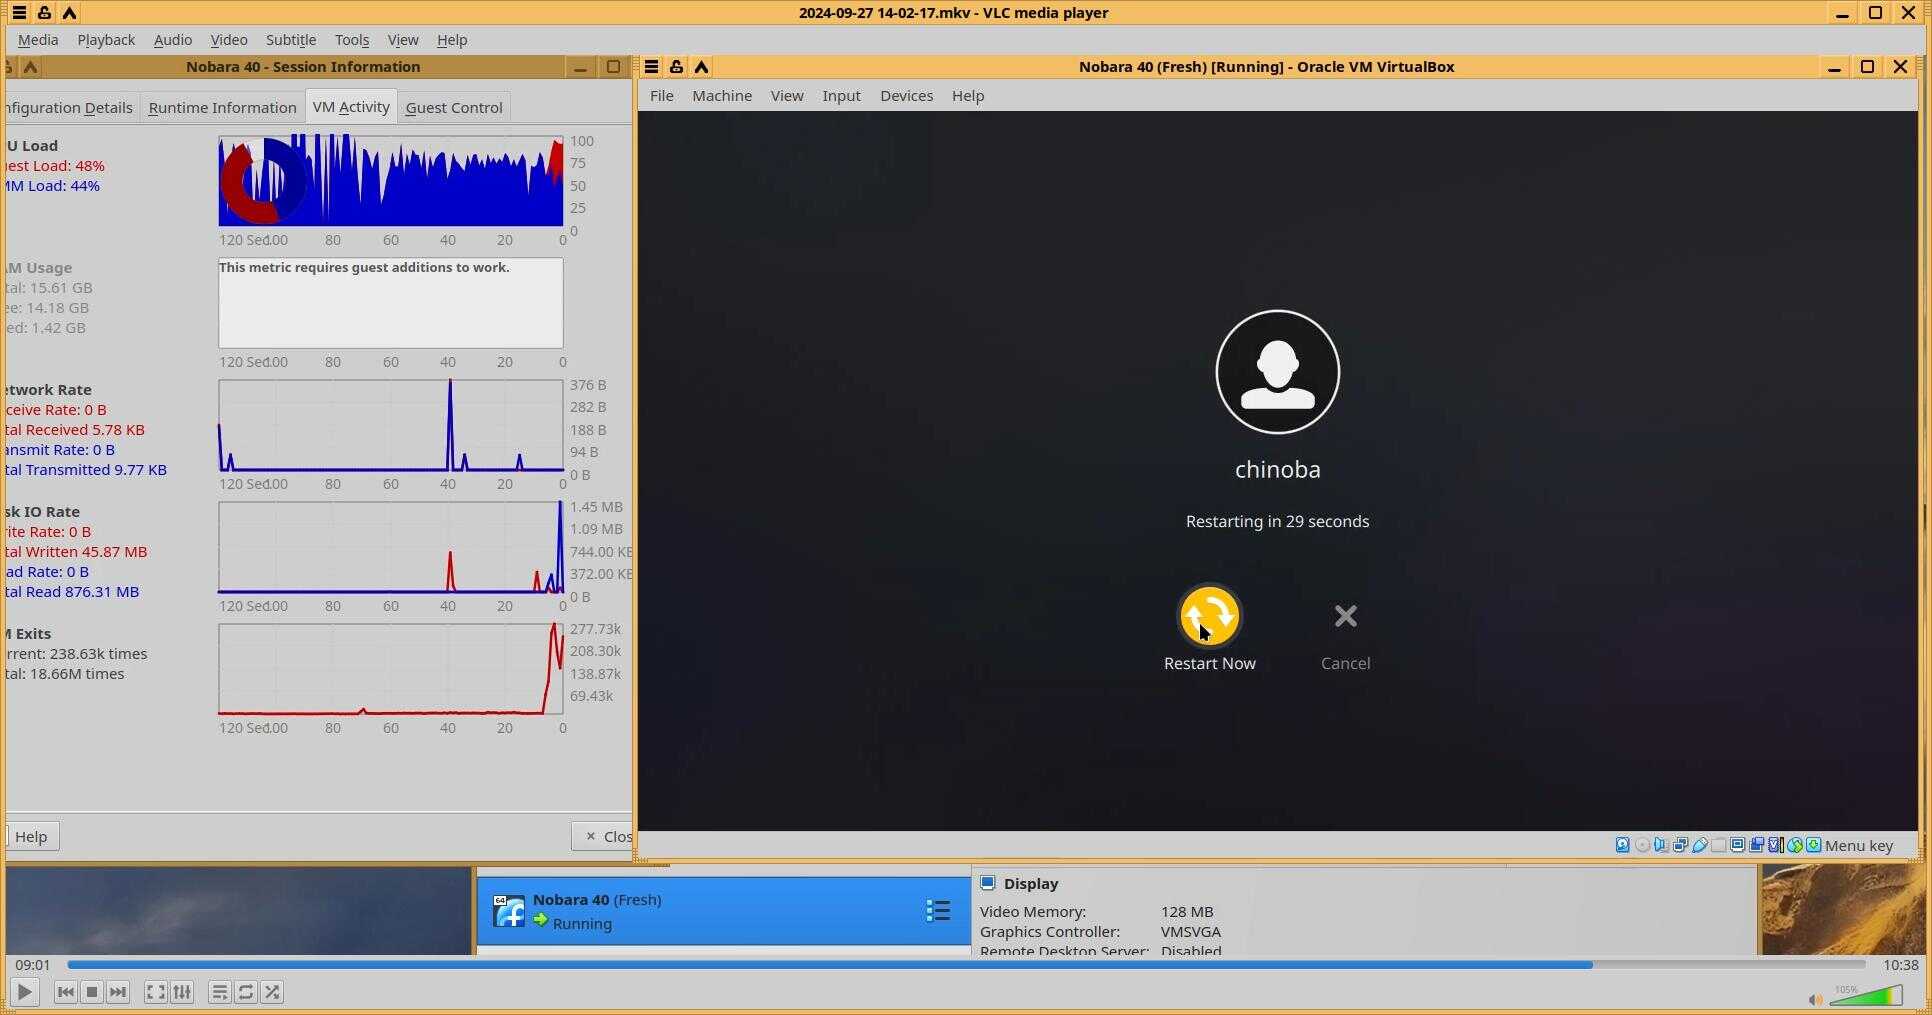
Task: Open VLC View menu
Action: 403,40
